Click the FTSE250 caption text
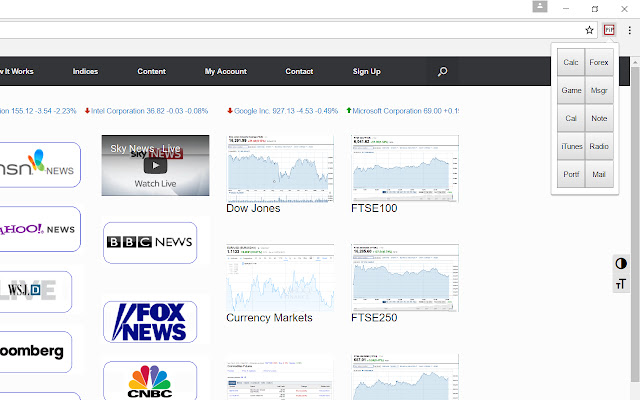640x400 pixels. (374, 318)
